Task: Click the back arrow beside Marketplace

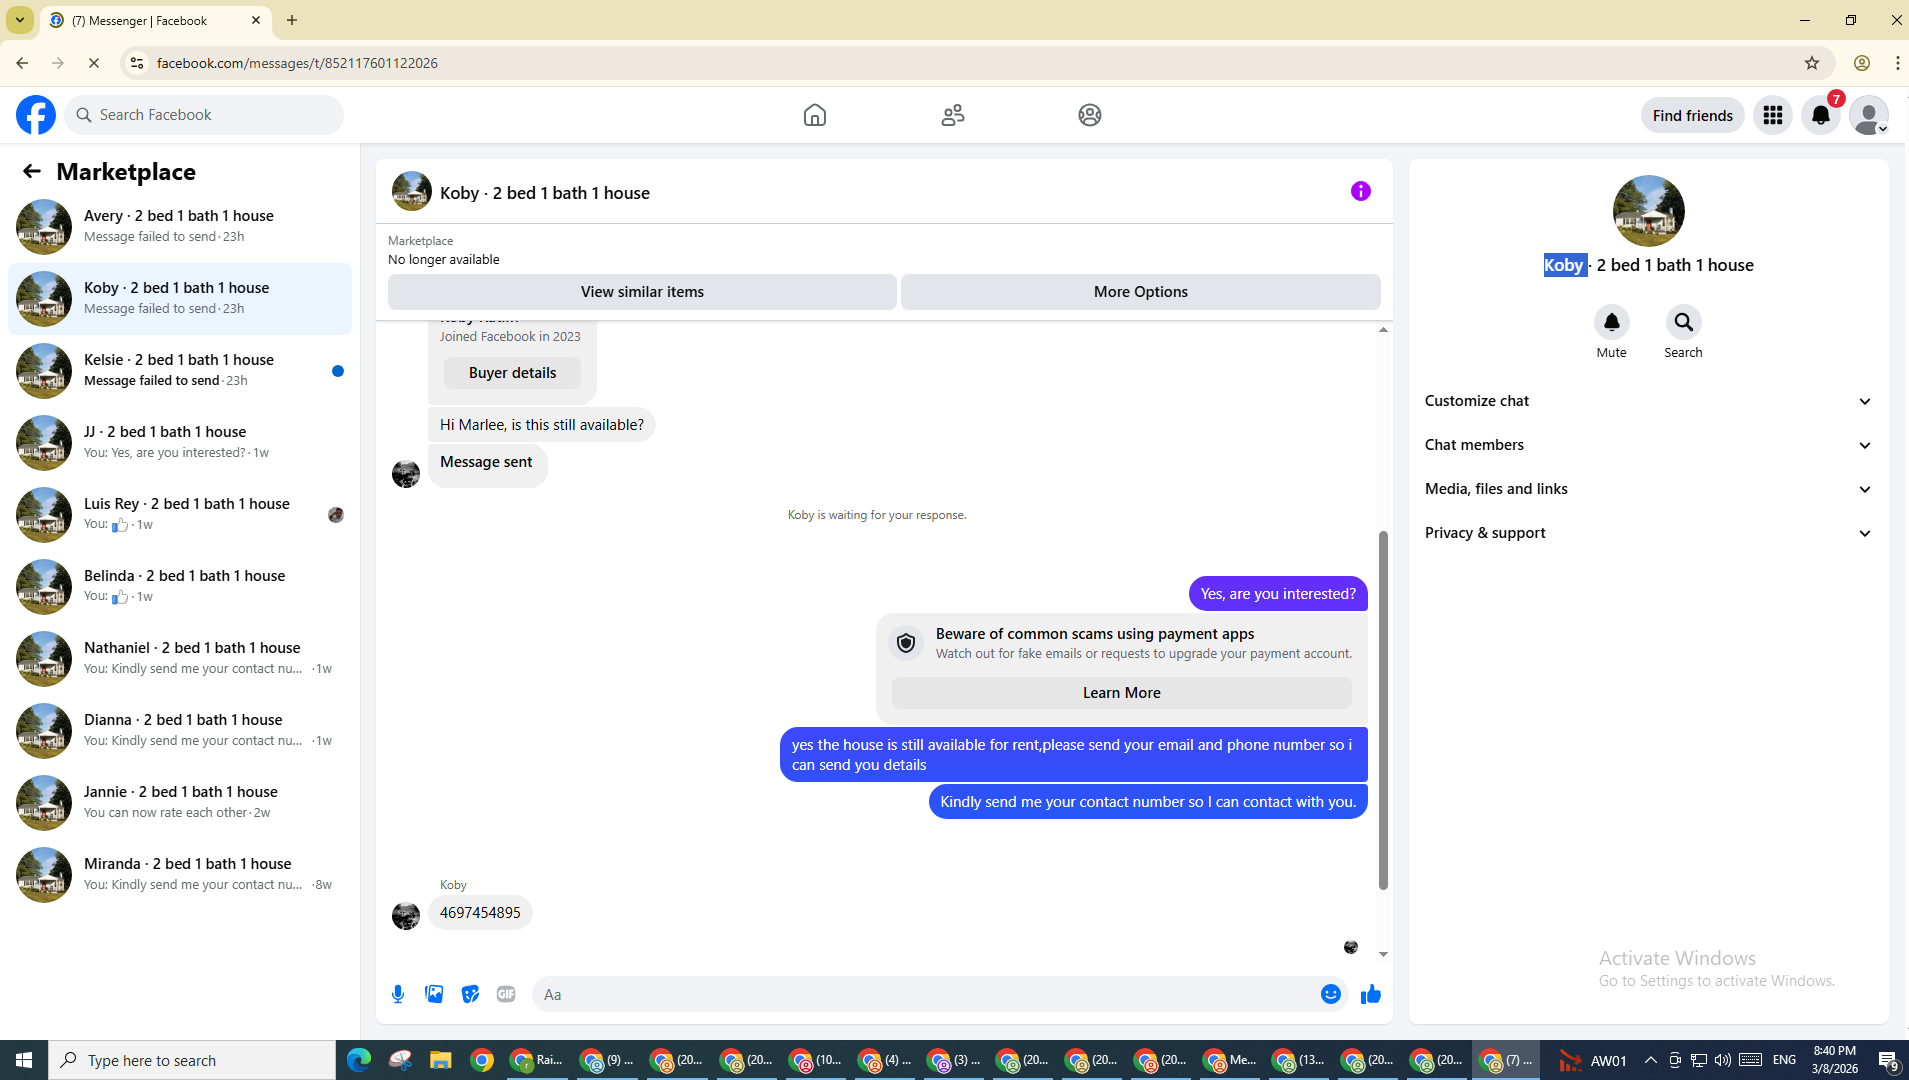Action: pyautogui.click(x=32, y=172)
